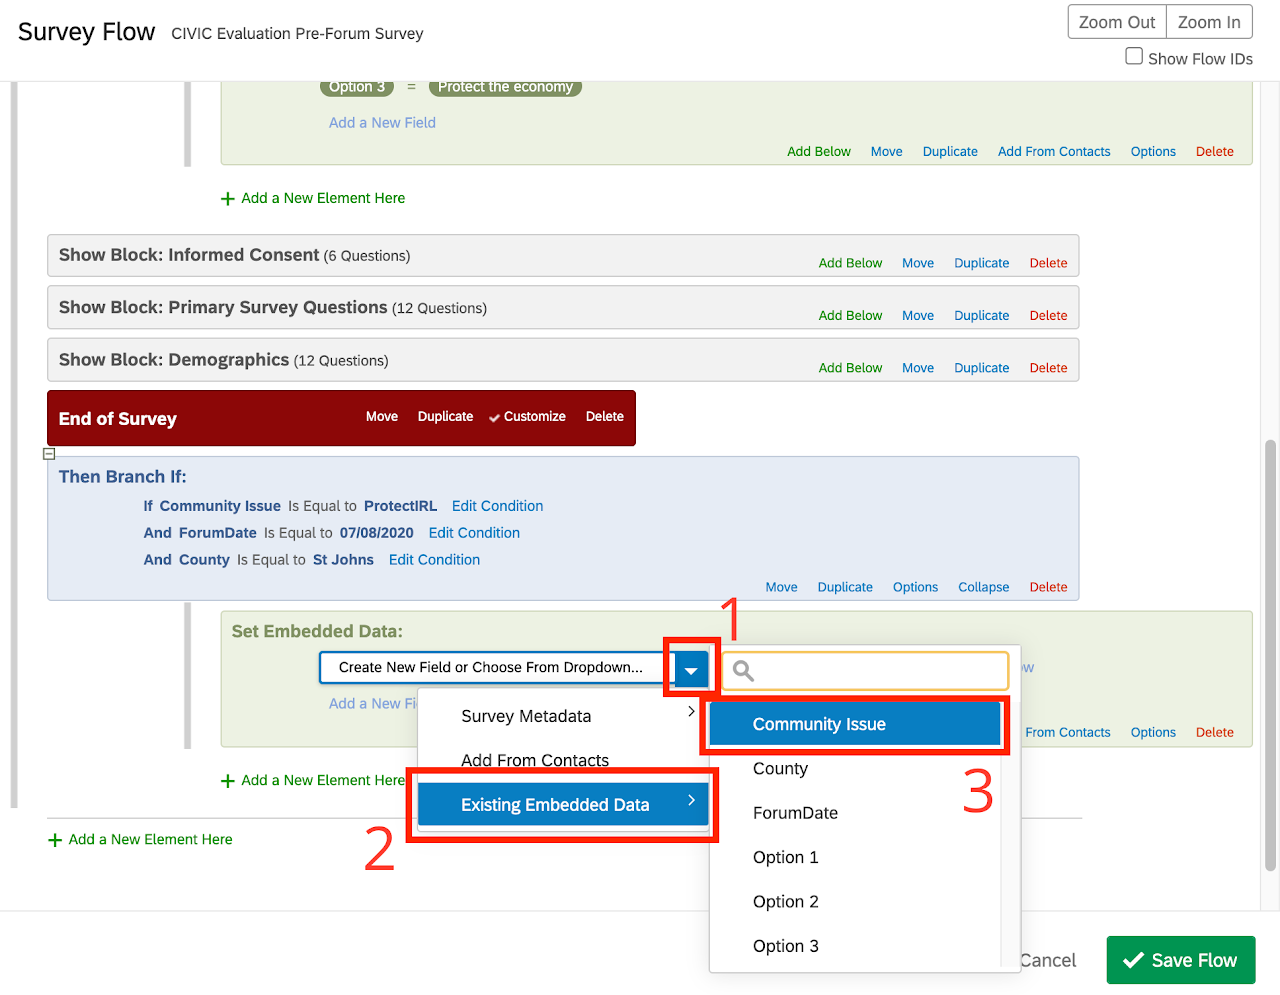Viewport: 1280px width, 995px height.
Task: Enable the Show Flow IDs checkbox
Action: [x=1134, y=57]
